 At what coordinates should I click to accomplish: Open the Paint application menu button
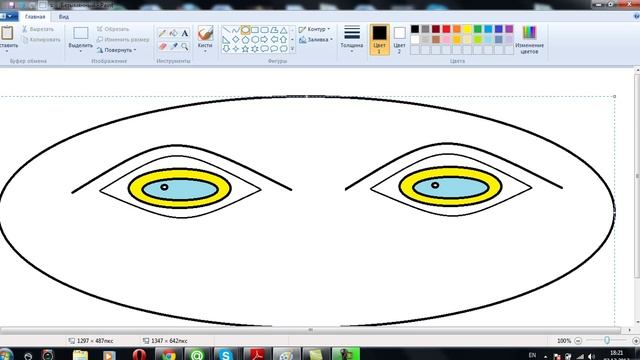(x=9, y=17)
